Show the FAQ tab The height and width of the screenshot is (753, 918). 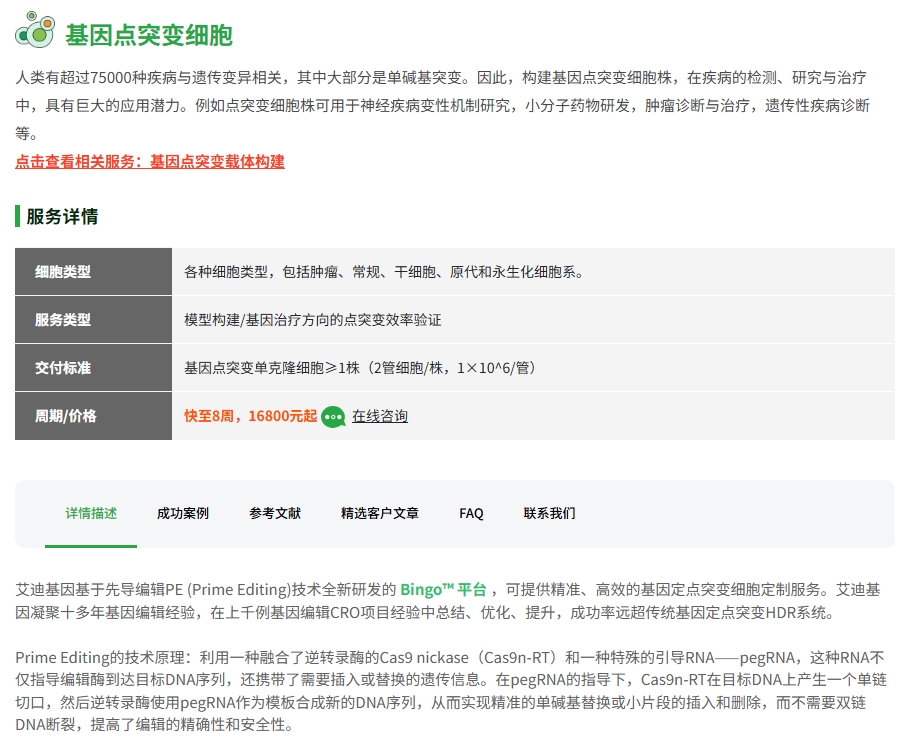click(471, 514)
